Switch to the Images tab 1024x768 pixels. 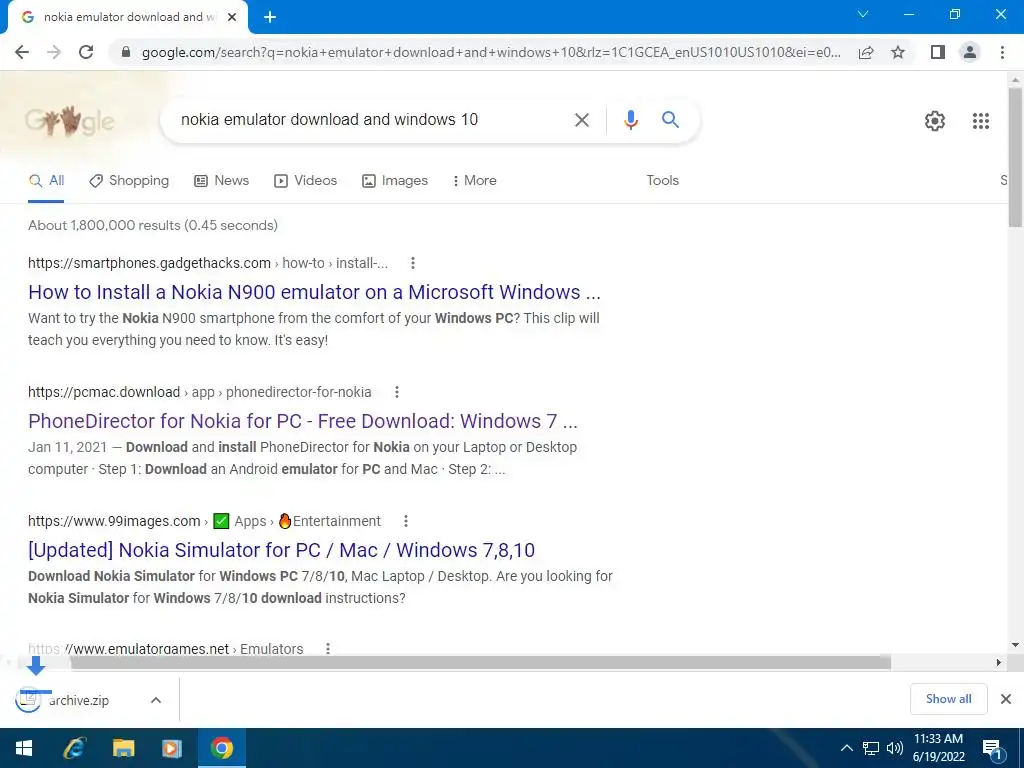(x=394, y=181)
